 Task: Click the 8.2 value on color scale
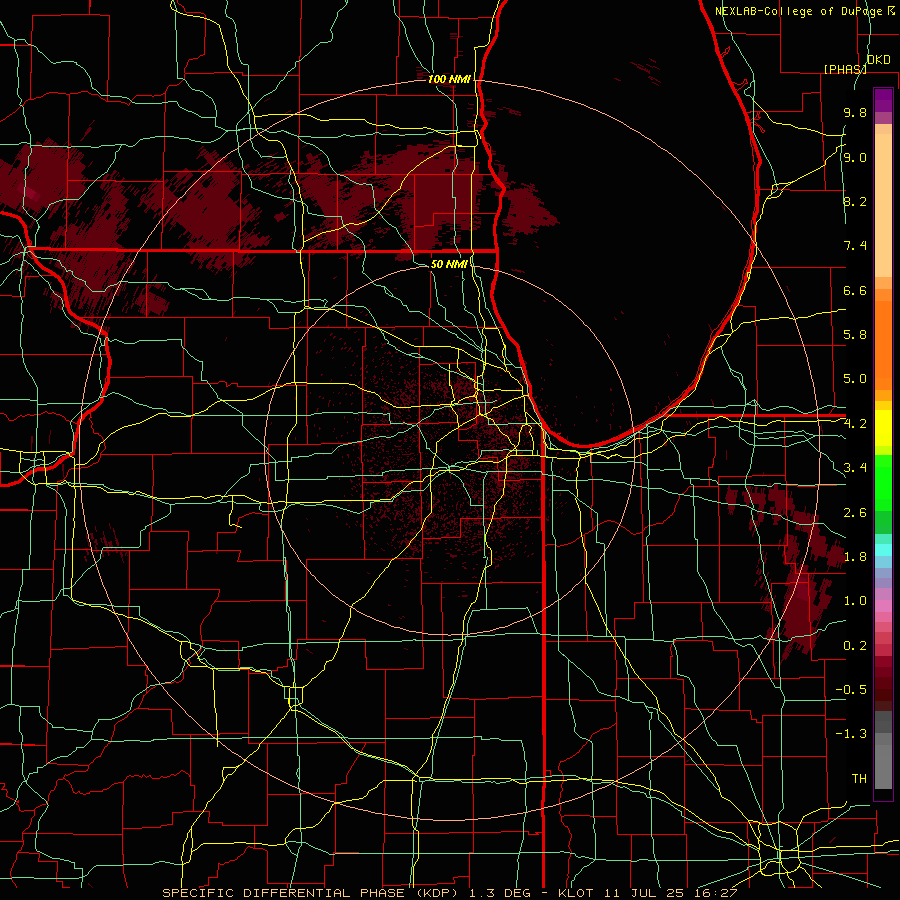click(855, 201)
